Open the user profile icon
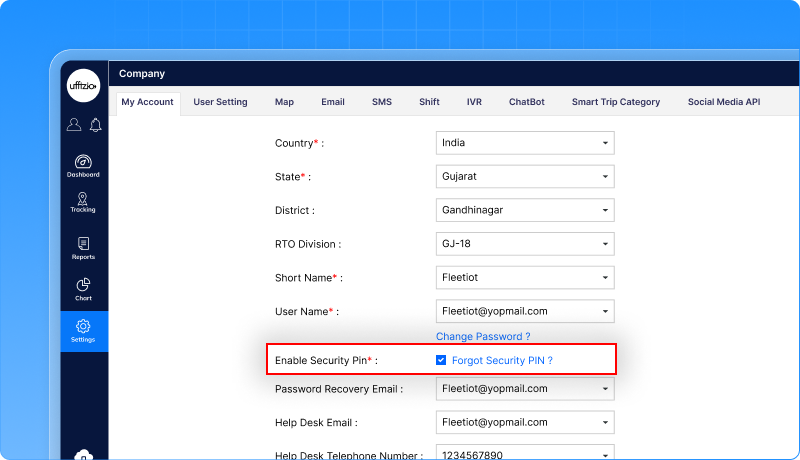Screen dimensions: 800x460 pyautogui.click(x=74, y=125)
